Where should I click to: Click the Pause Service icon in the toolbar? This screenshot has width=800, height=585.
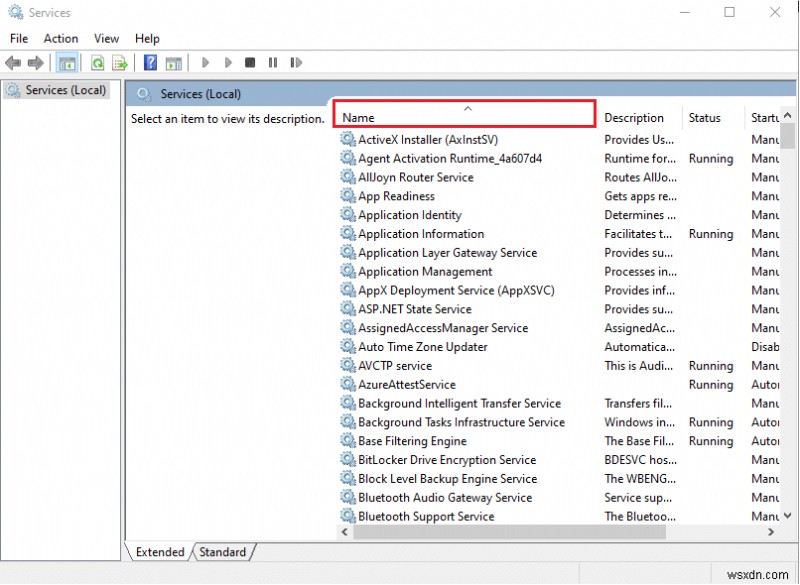click(274, 62)
